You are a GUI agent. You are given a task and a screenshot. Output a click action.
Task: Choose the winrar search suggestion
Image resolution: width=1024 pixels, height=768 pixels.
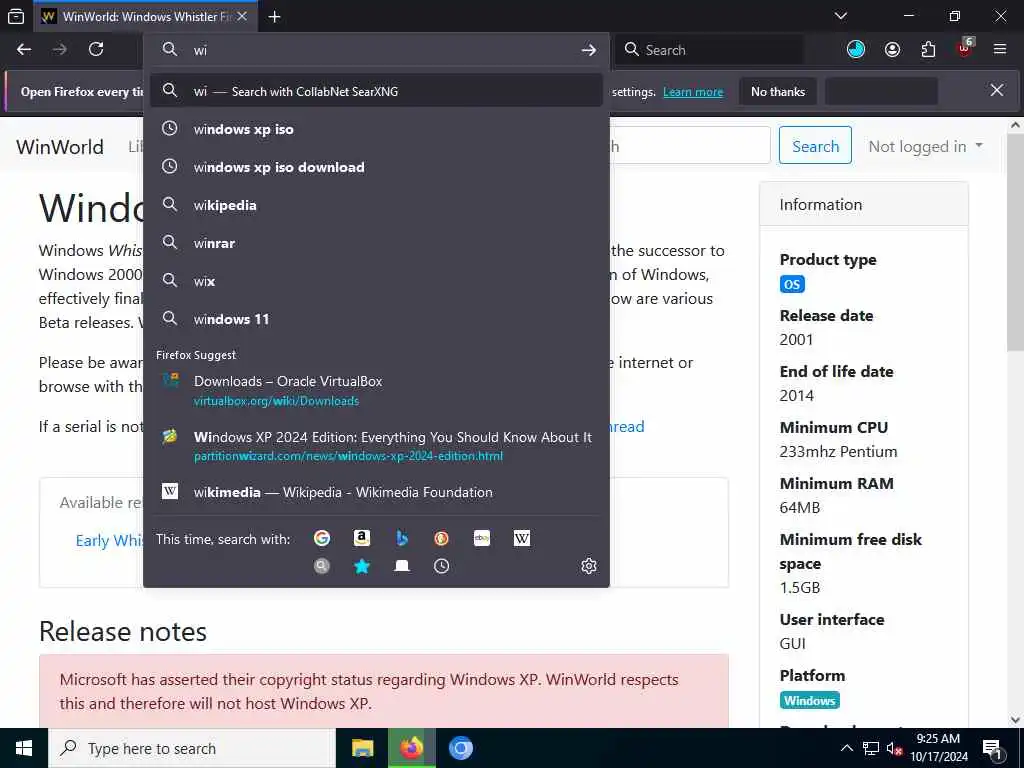coord(376,243)
